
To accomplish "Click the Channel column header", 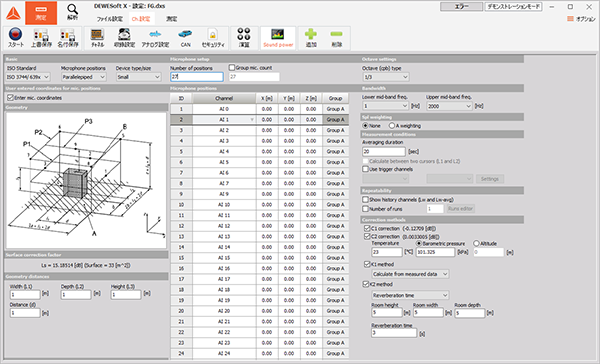I will tap(224, 98).
